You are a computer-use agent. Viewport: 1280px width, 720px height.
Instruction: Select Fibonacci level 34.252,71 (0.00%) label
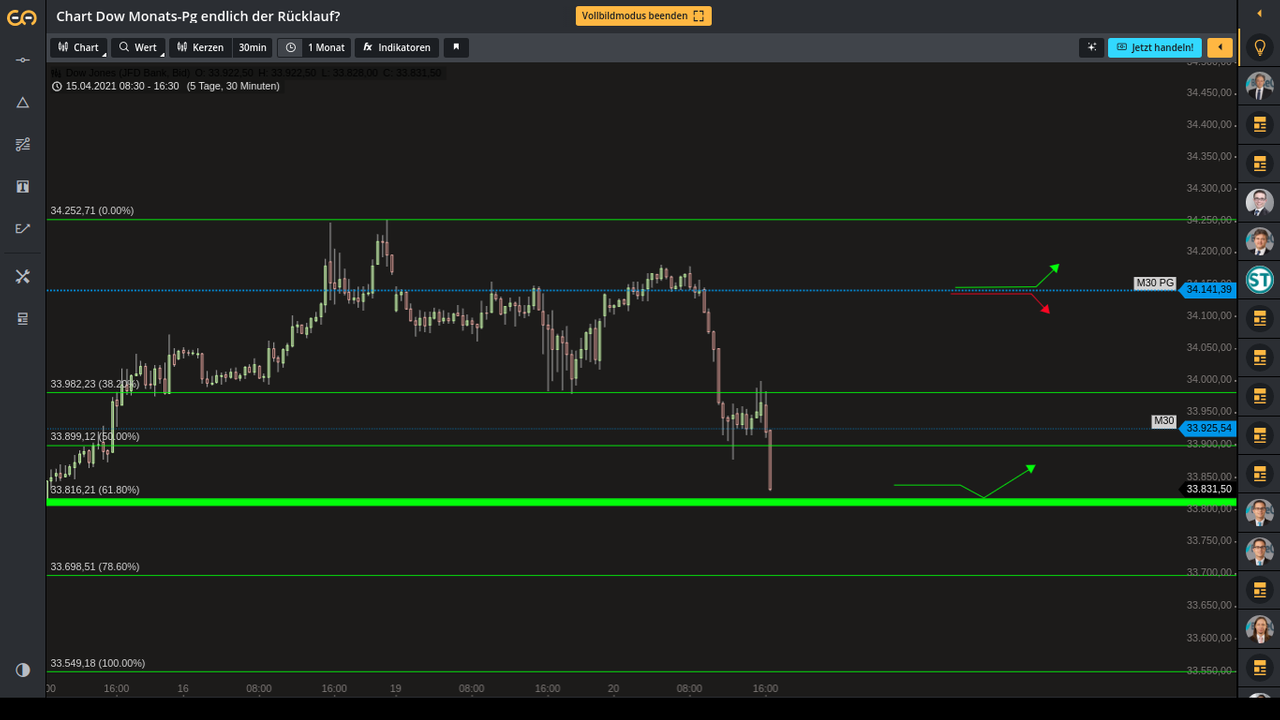92,211
